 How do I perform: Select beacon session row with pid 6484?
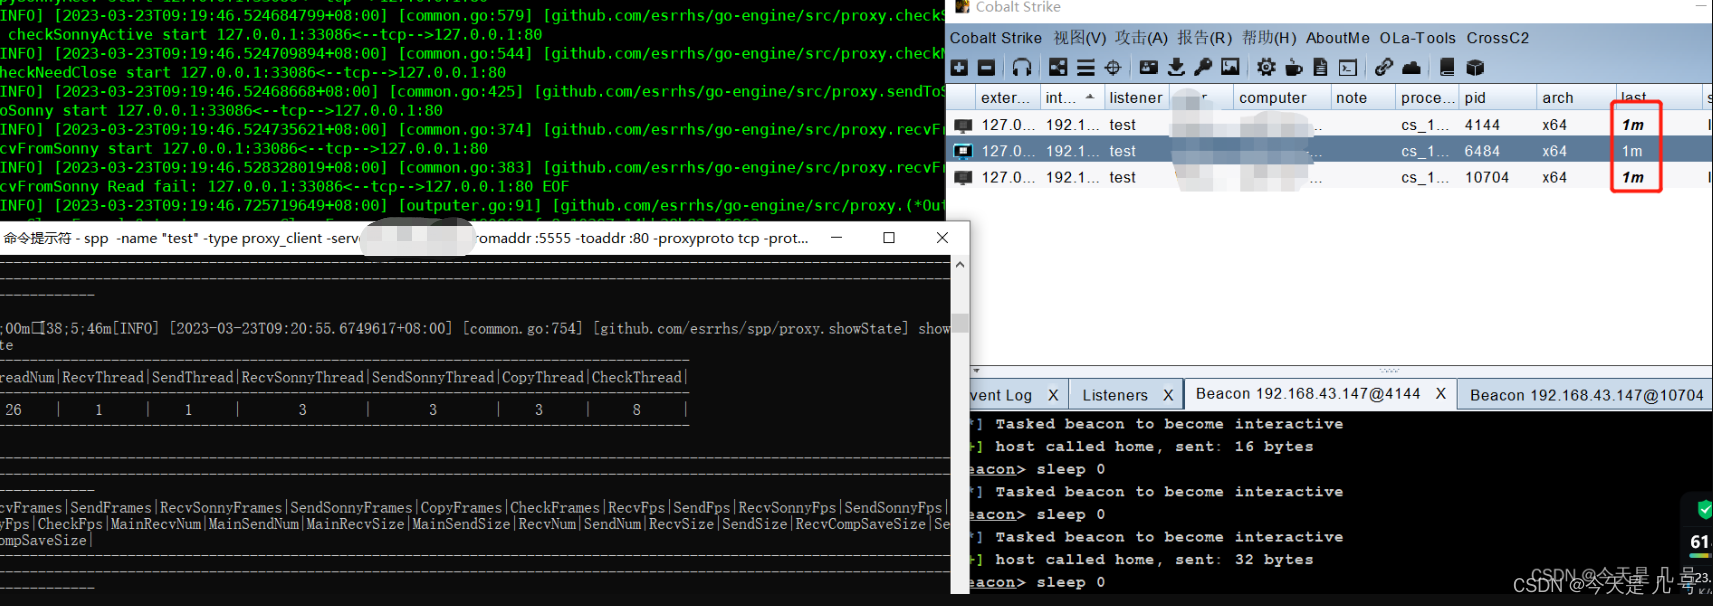(1329, 151)
